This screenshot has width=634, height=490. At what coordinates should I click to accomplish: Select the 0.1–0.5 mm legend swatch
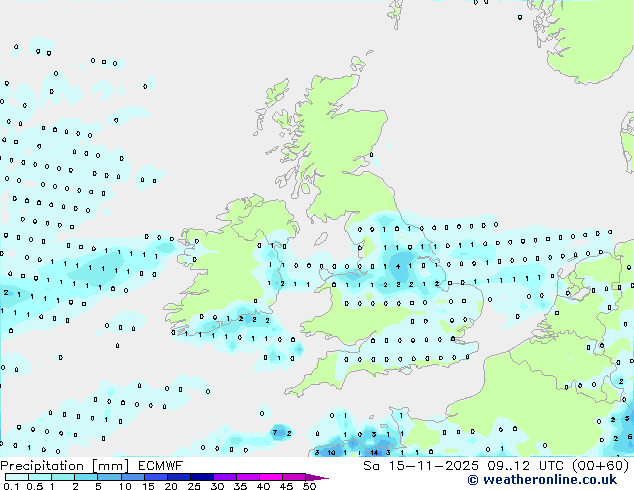17,477
